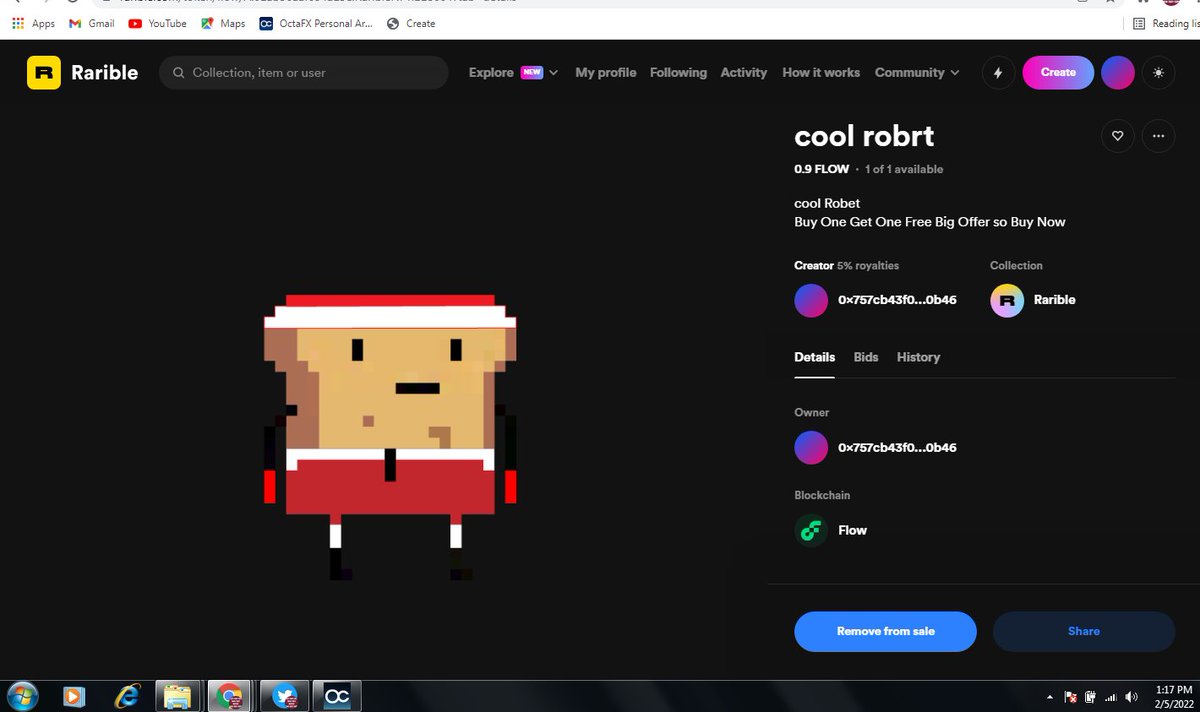Open the Activity page
Image resolution: width=1200 pixels, height=712 pixels.
click(744, 73)
